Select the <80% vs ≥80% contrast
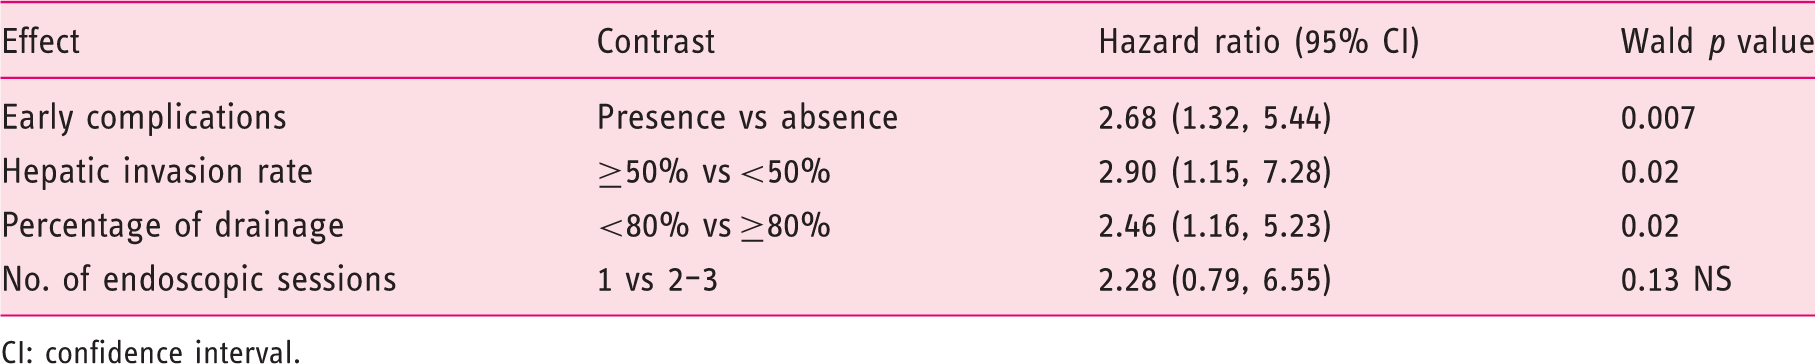 click(x=714, y=226)
